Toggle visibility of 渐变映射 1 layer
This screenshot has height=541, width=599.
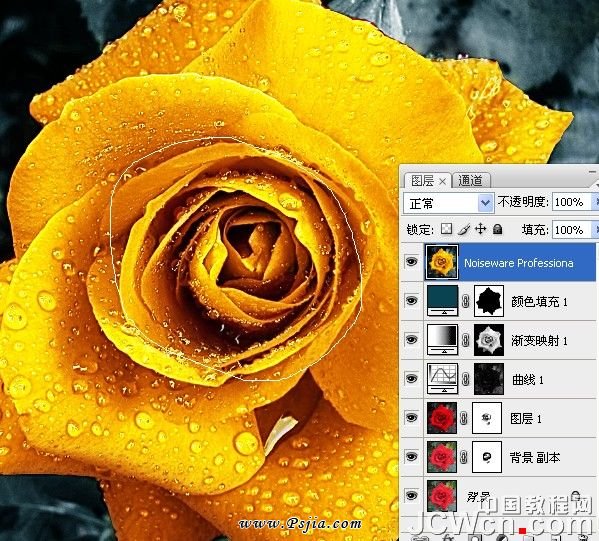click(x=411, y=339)
